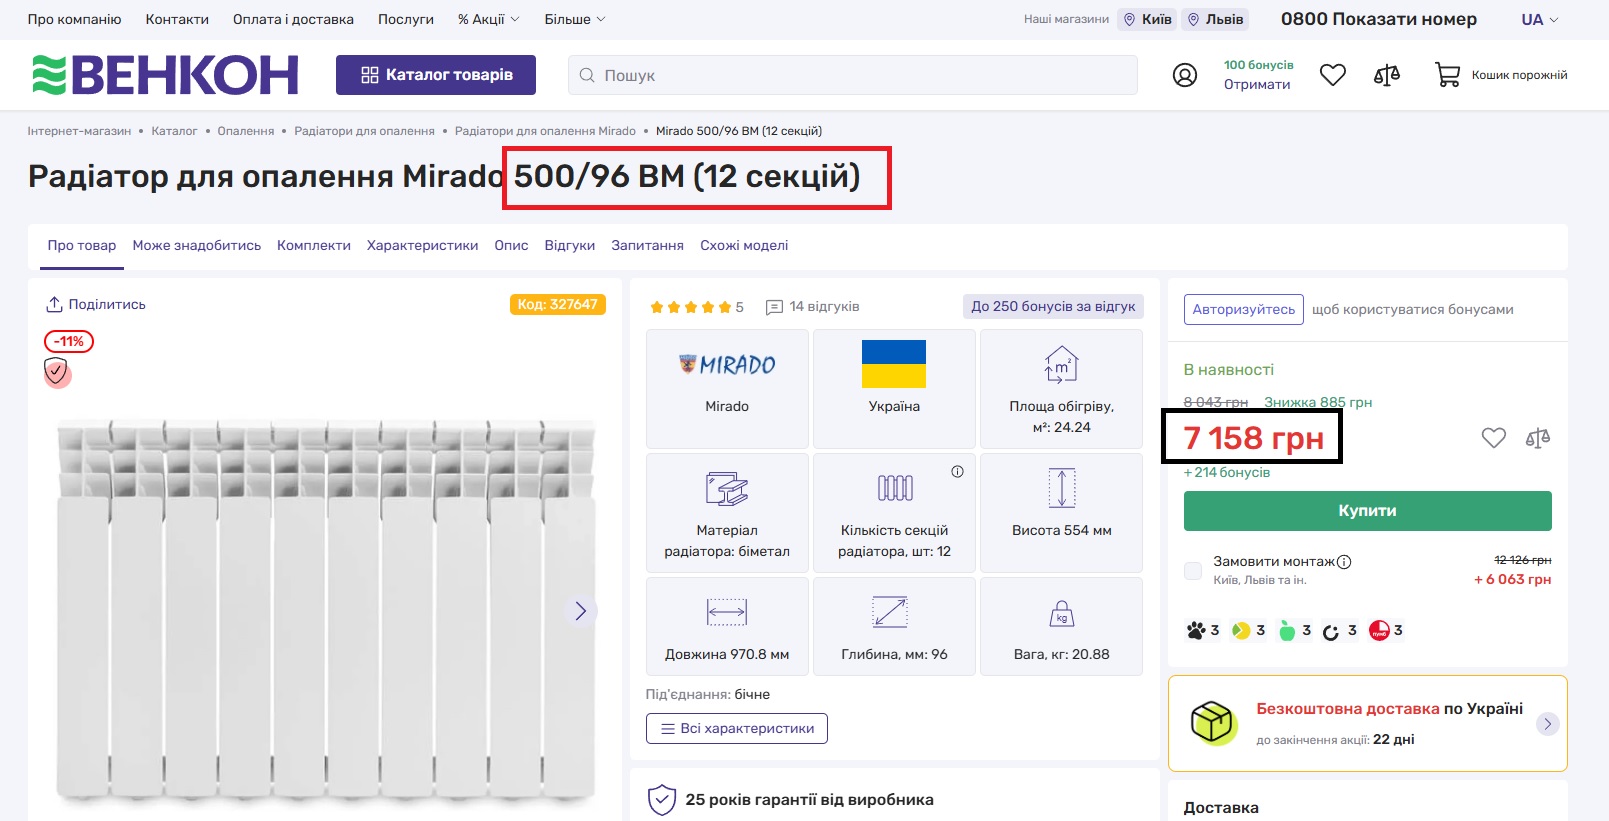
Task: Click До 250 бонусів за відгук
Action: coord(1053,307)
